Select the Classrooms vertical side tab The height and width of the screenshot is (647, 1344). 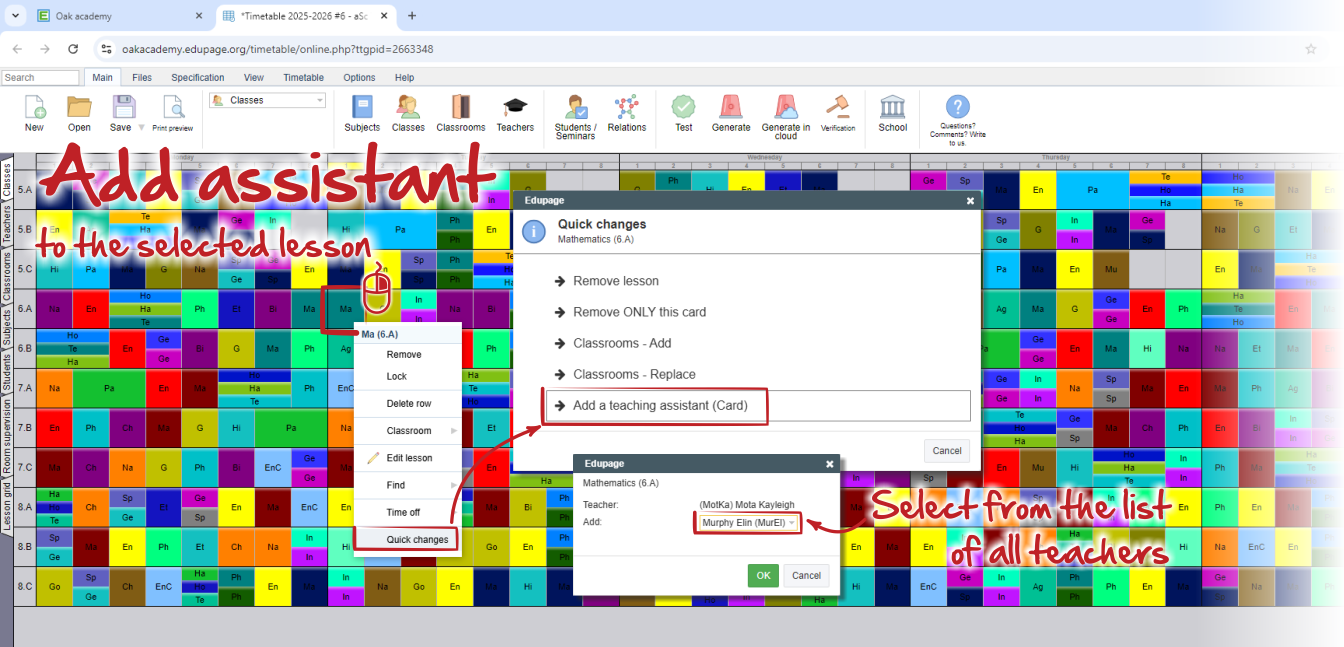coord(7,277)
